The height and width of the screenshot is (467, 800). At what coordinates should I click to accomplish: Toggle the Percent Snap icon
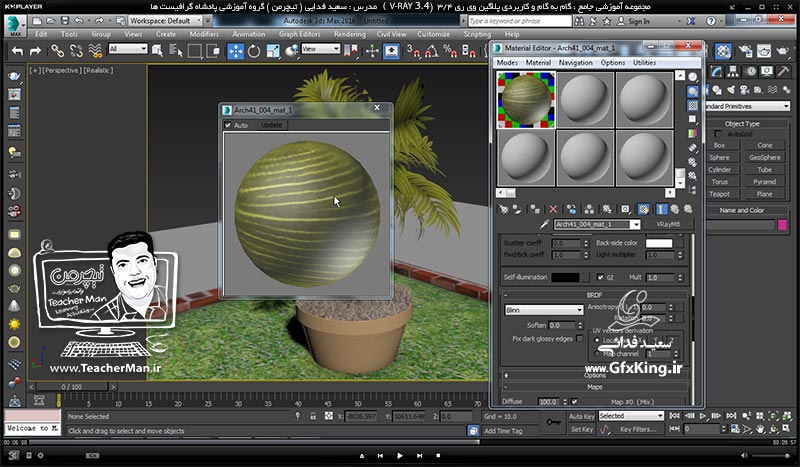tap(449, 51)
